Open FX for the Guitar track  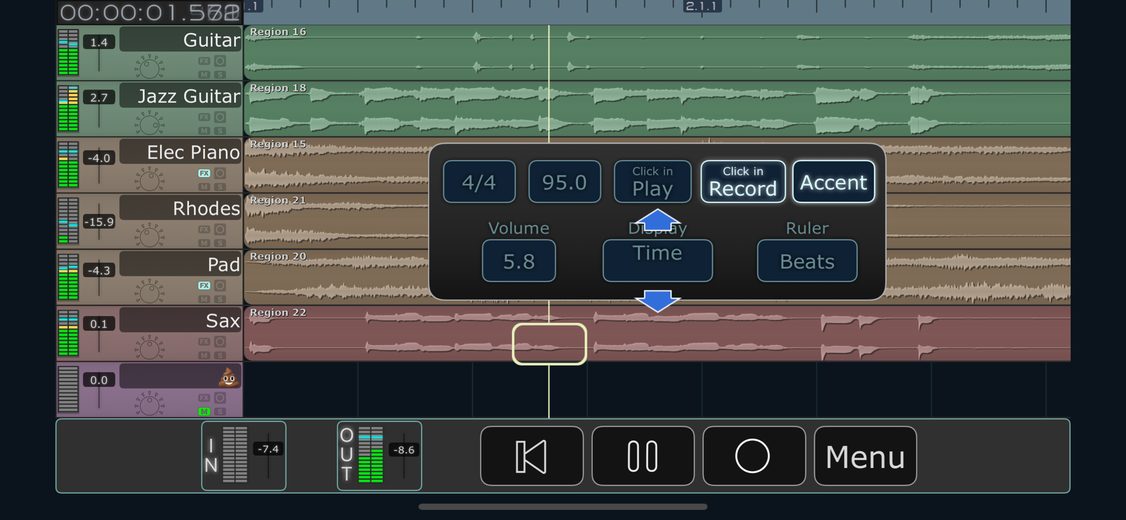tap(204, 61)
